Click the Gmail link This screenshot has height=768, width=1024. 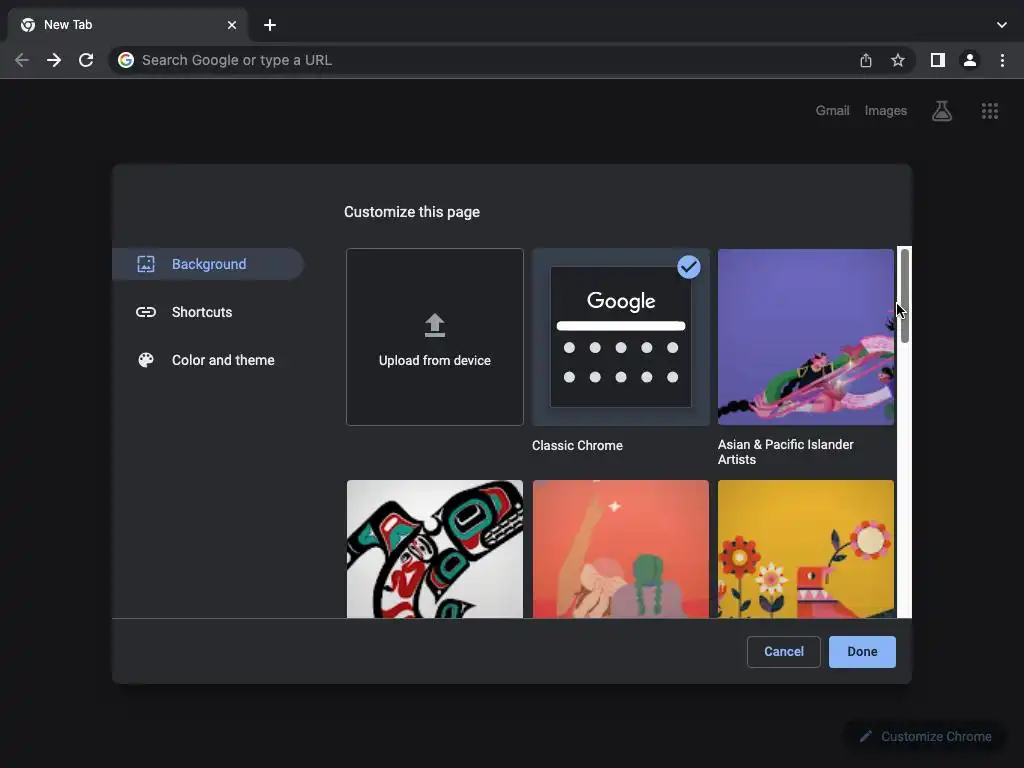[x=832, y=111]
